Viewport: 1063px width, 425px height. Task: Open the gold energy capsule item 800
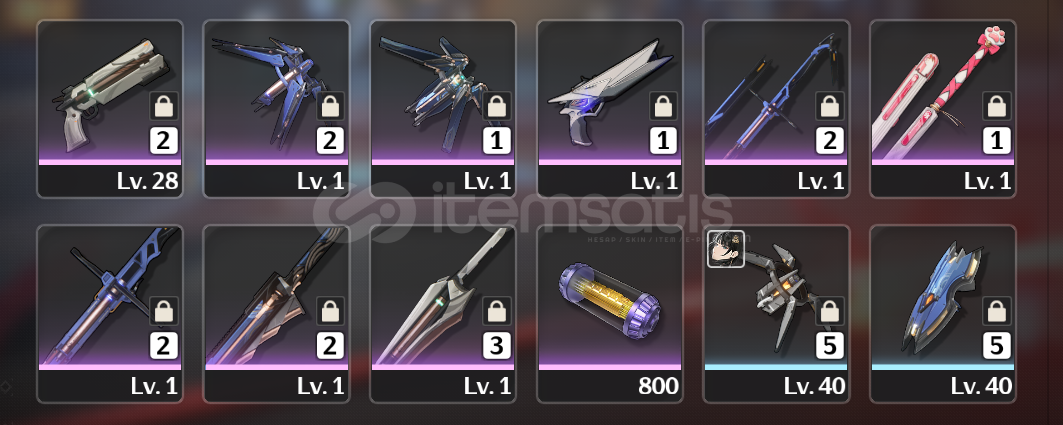(609, 314)
